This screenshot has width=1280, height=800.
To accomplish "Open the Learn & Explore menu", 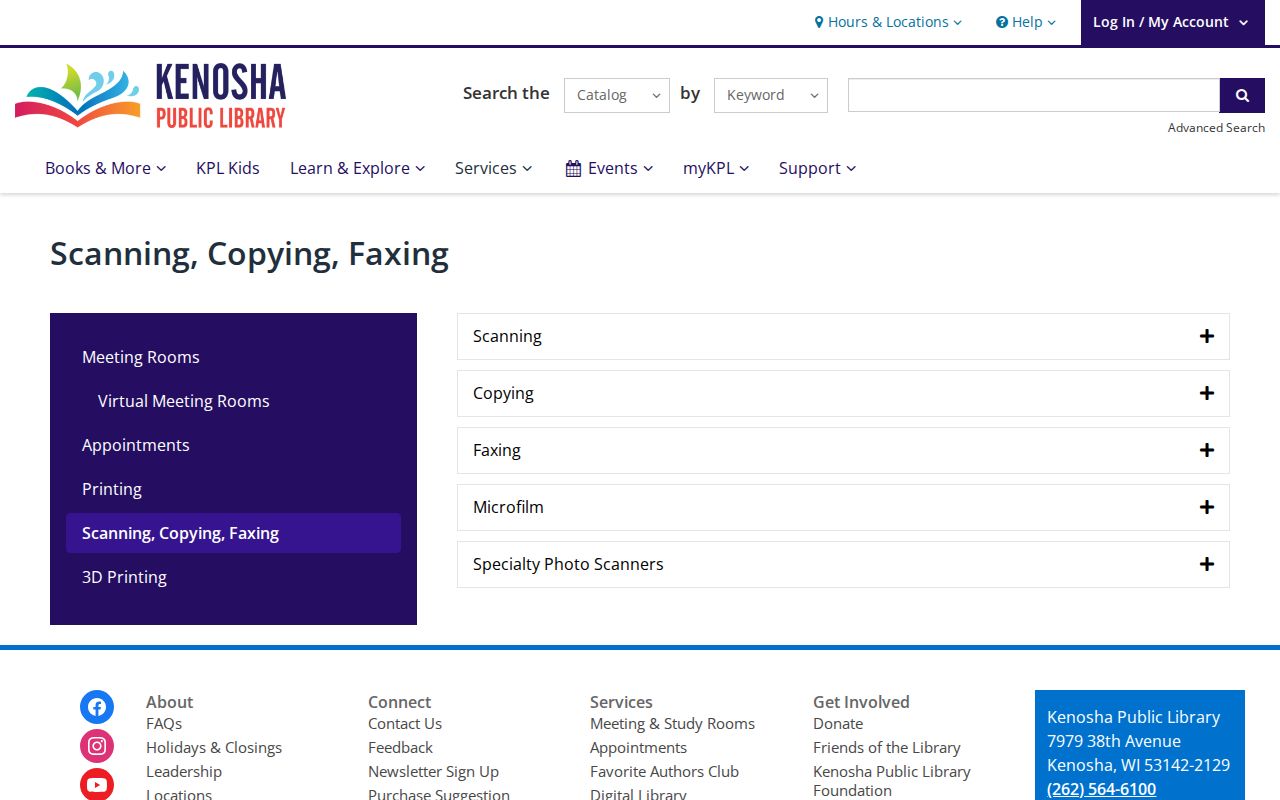I will pos(357,168).
